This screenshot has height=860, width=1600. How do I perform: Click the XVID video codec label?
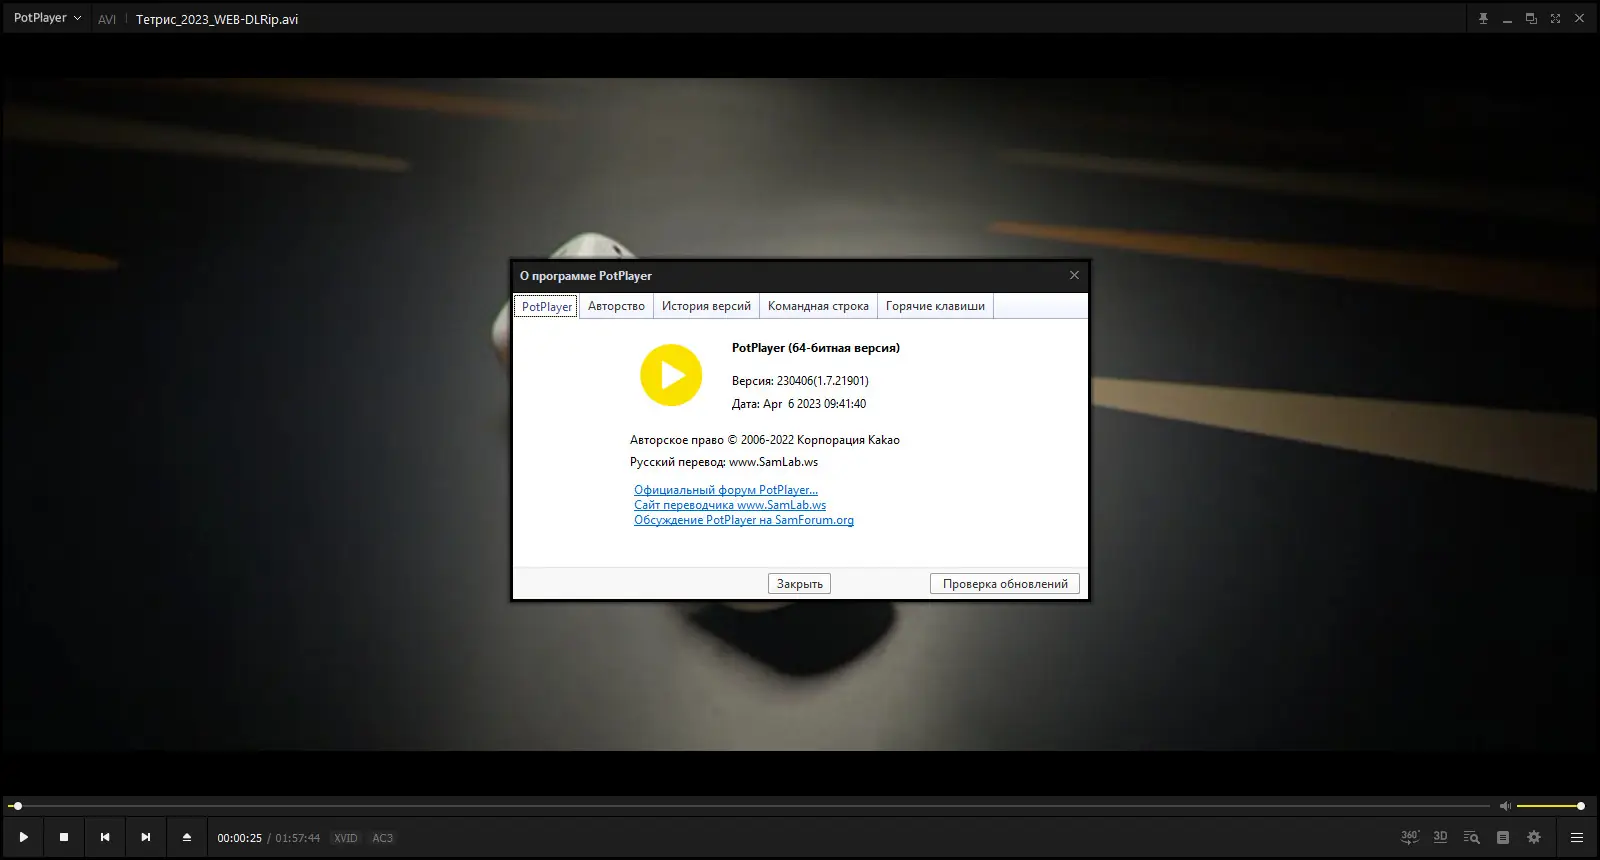pos(346,838)
